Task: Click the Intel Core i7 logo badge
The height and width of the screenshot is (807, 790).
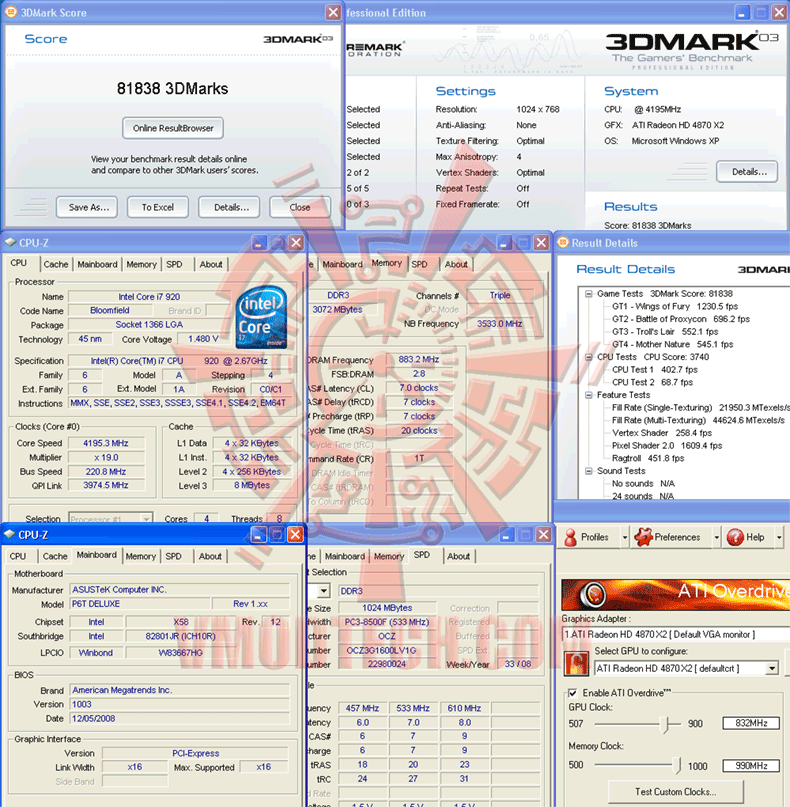Action: tap(261, 318)
